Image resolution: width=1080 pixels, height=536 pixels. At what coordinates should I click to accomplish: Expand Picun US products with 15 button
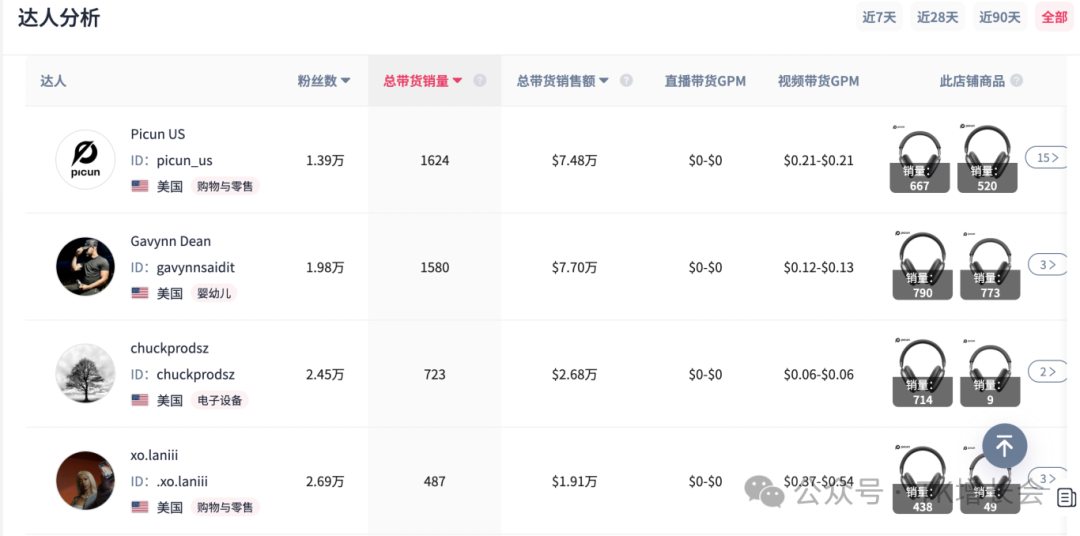click(1047, 158)
